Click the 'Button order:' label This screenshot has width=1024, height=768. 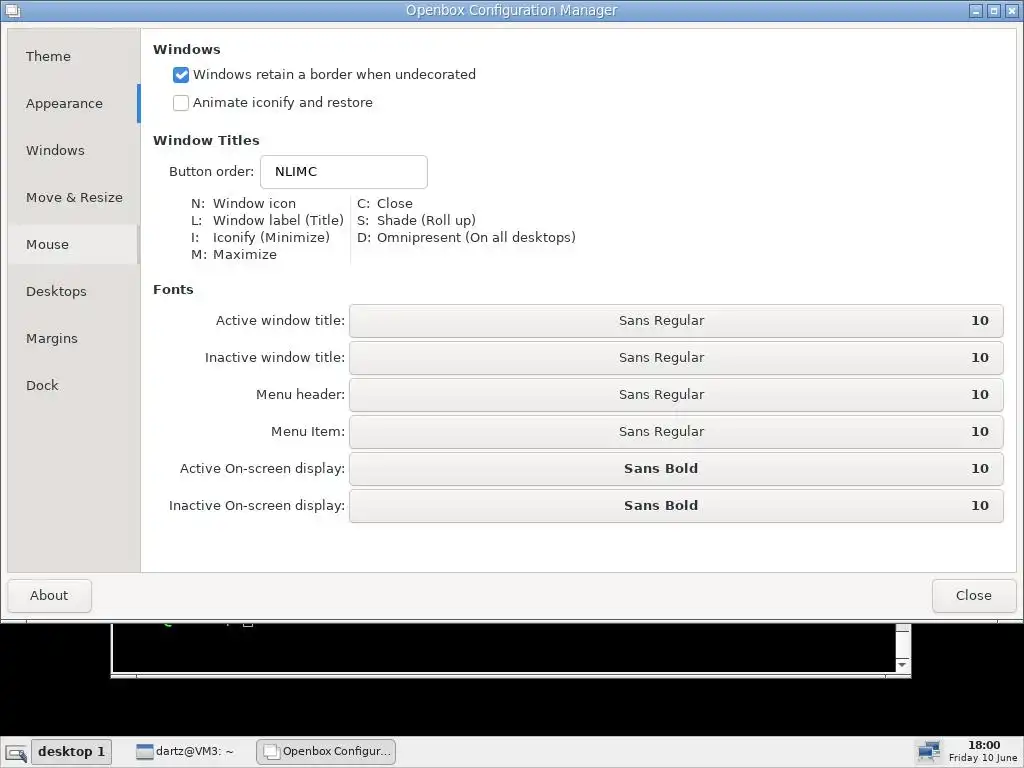pyautogui.click(x=212, y=172)
